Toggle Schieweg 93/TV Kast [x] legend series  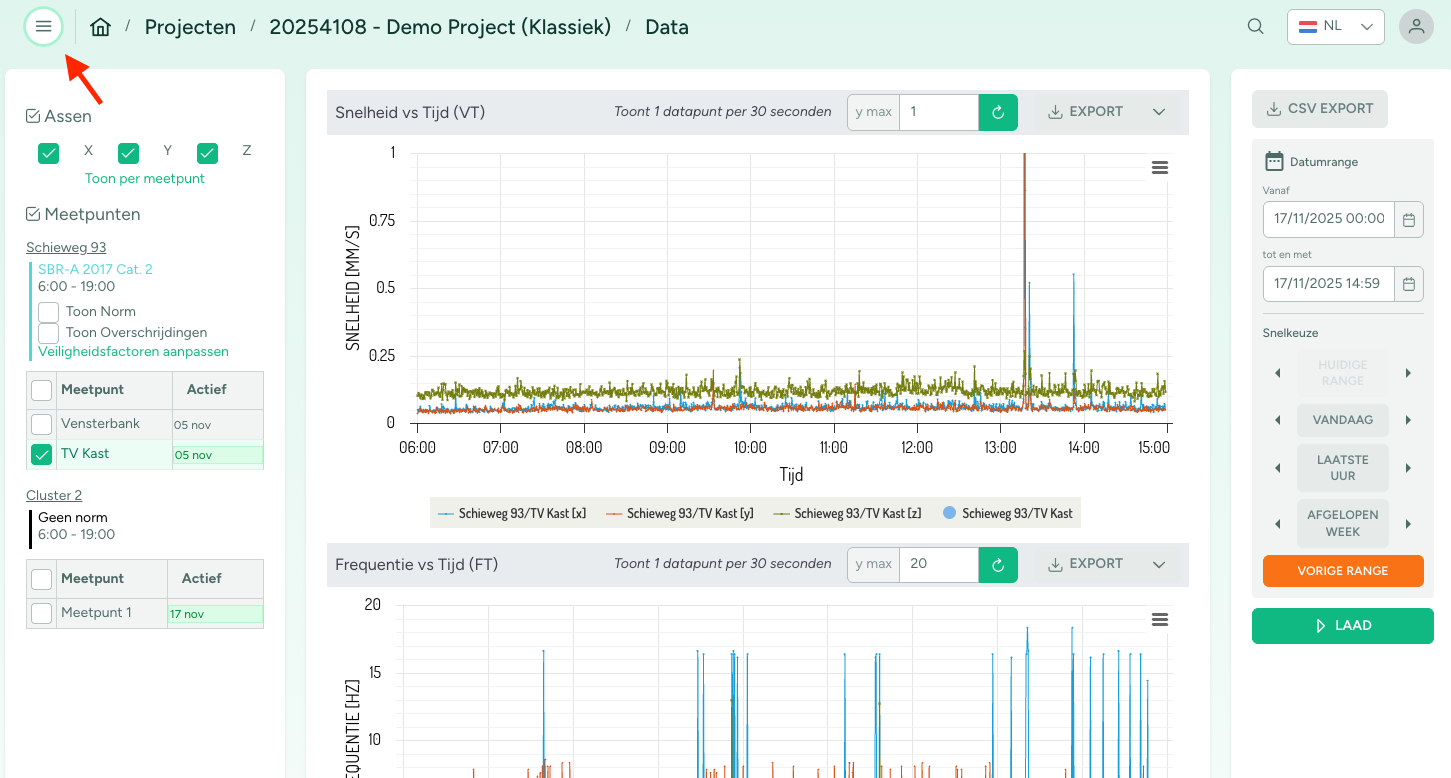click(512, 514)
